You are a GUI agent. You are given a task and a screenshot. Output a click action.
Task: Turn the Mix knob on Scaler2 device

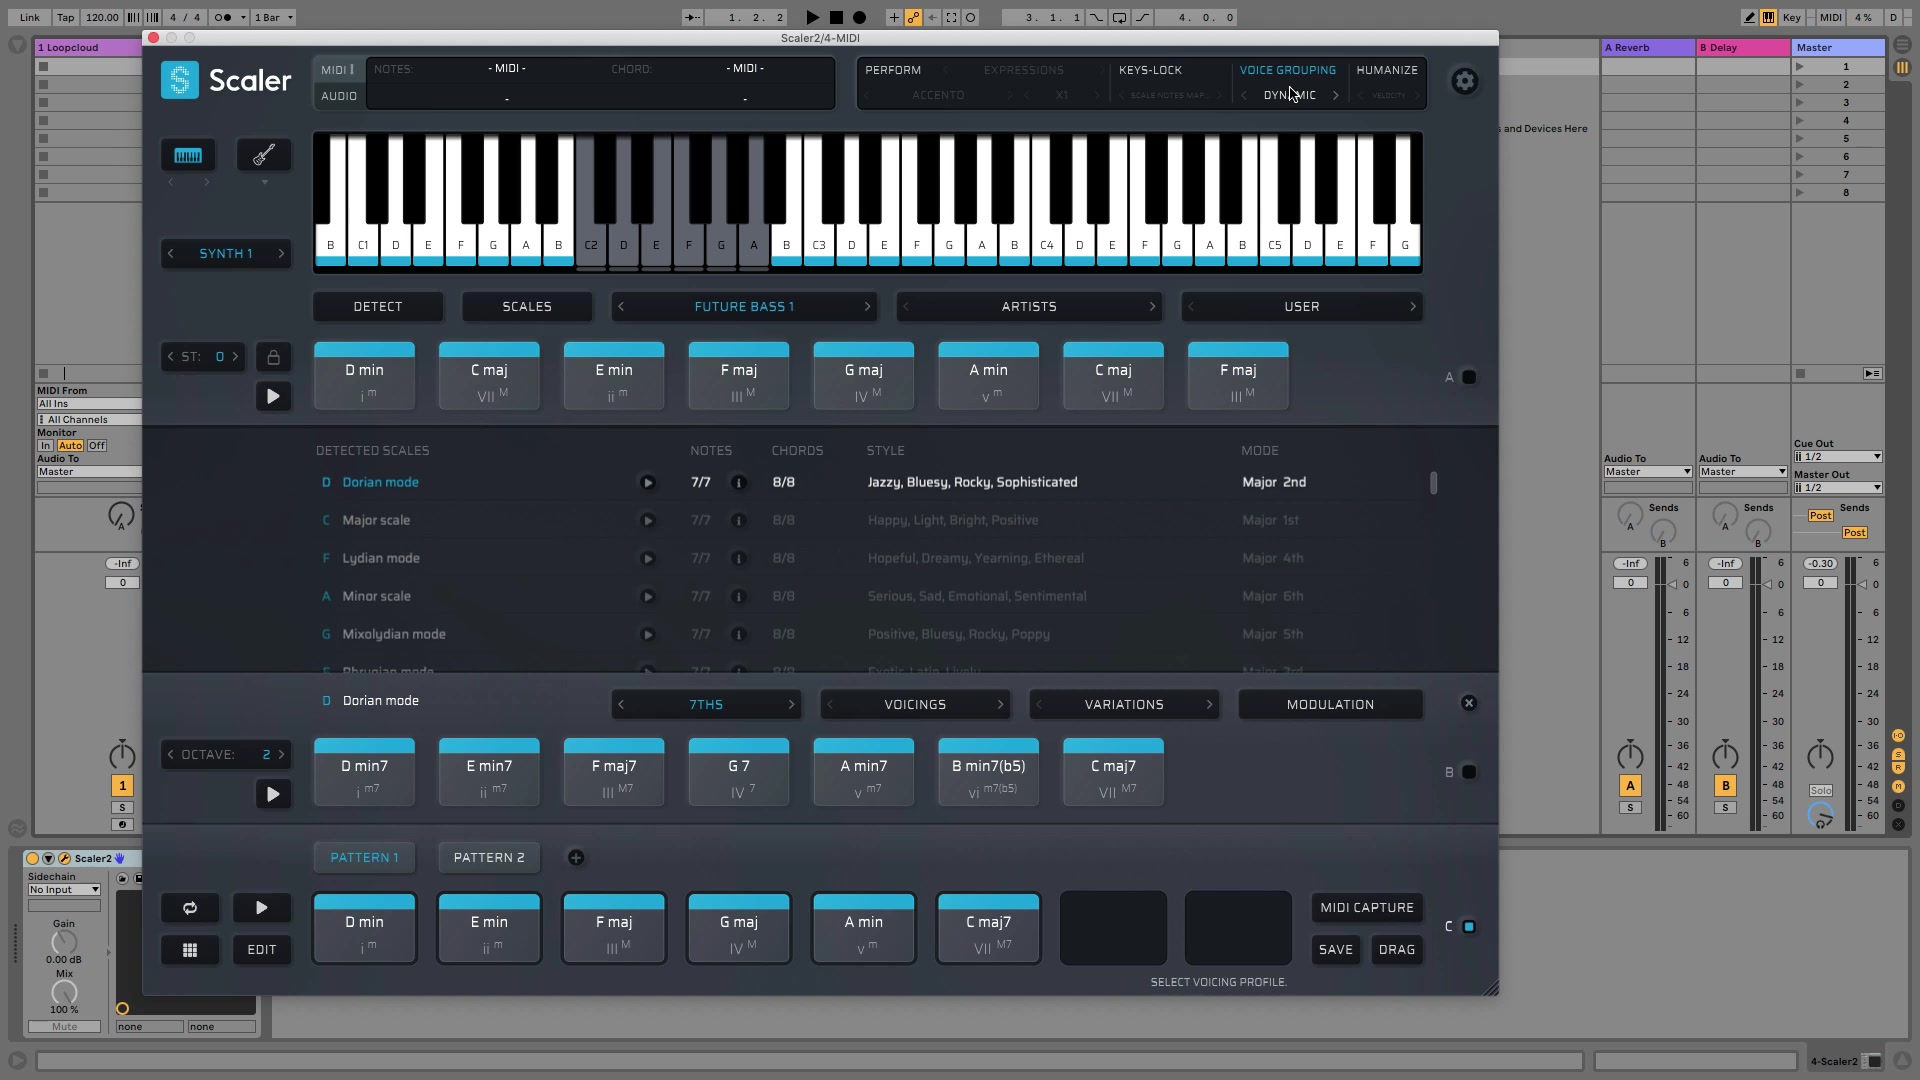pyautogui.click(x=63, y=993)
